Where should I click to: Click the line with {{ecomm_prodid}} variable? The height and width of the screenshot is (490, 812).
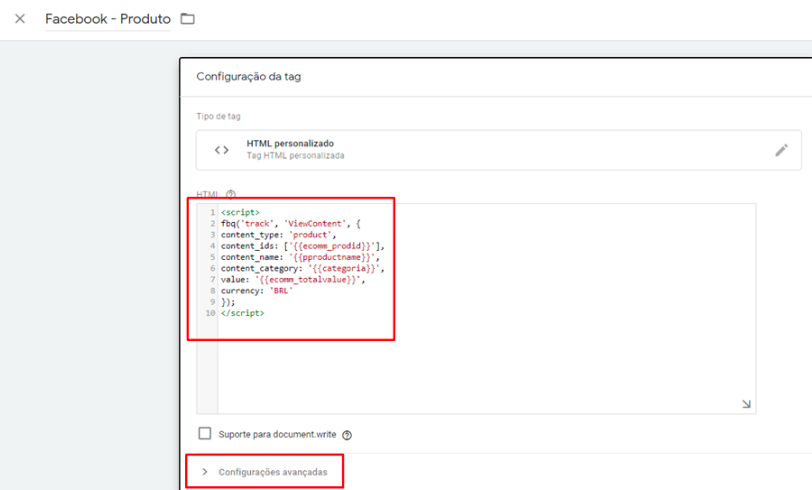303,246
